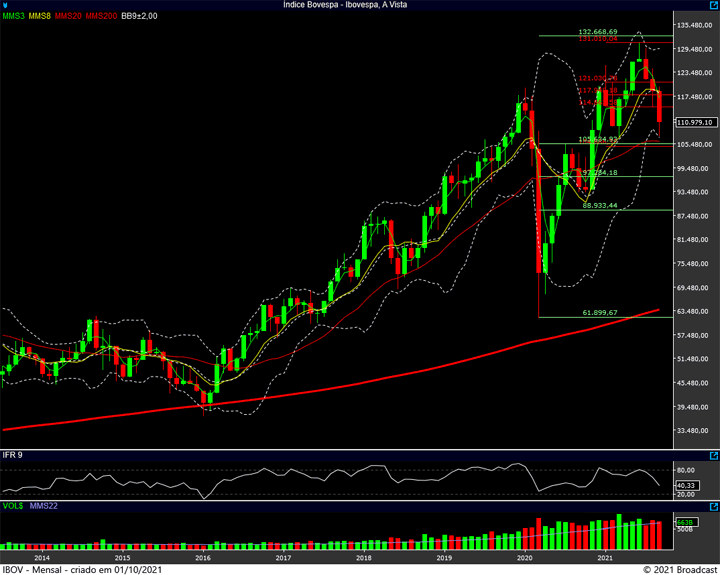The width and height of the screenshot is (720, 575).
Task: Click the 61.899,67 support level label
Action: [x=601, y=313]
